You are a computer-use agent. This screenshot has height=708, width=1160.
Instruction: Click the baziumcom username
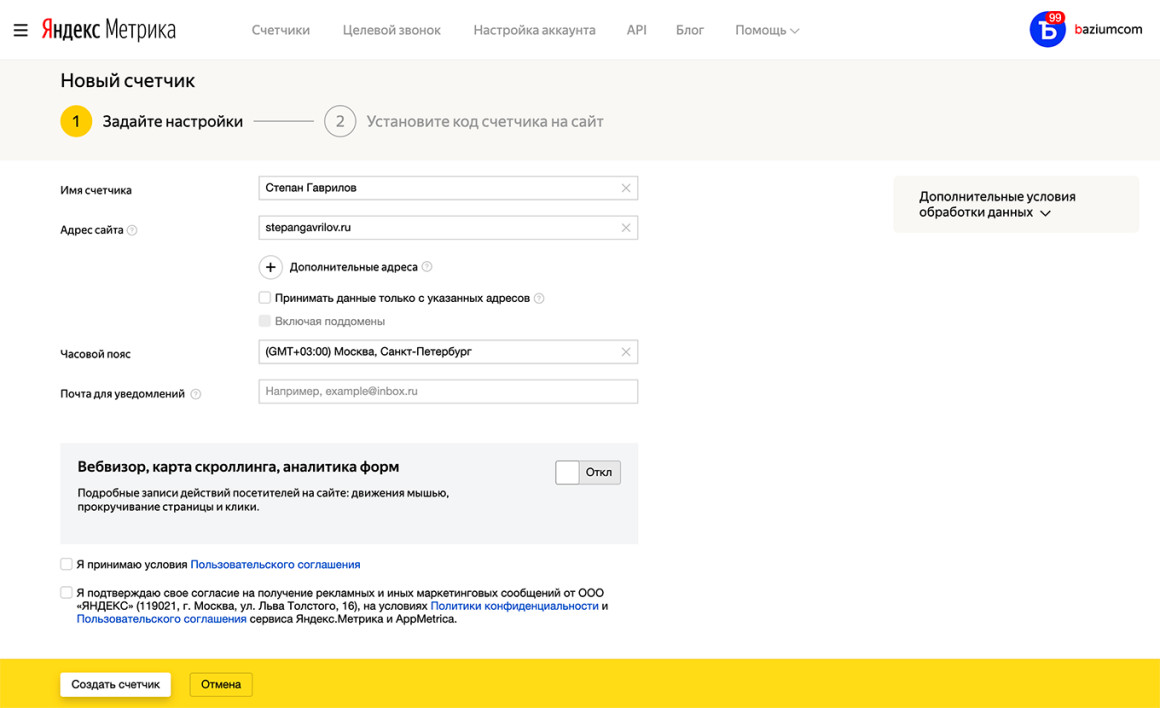coord(1108,30)
